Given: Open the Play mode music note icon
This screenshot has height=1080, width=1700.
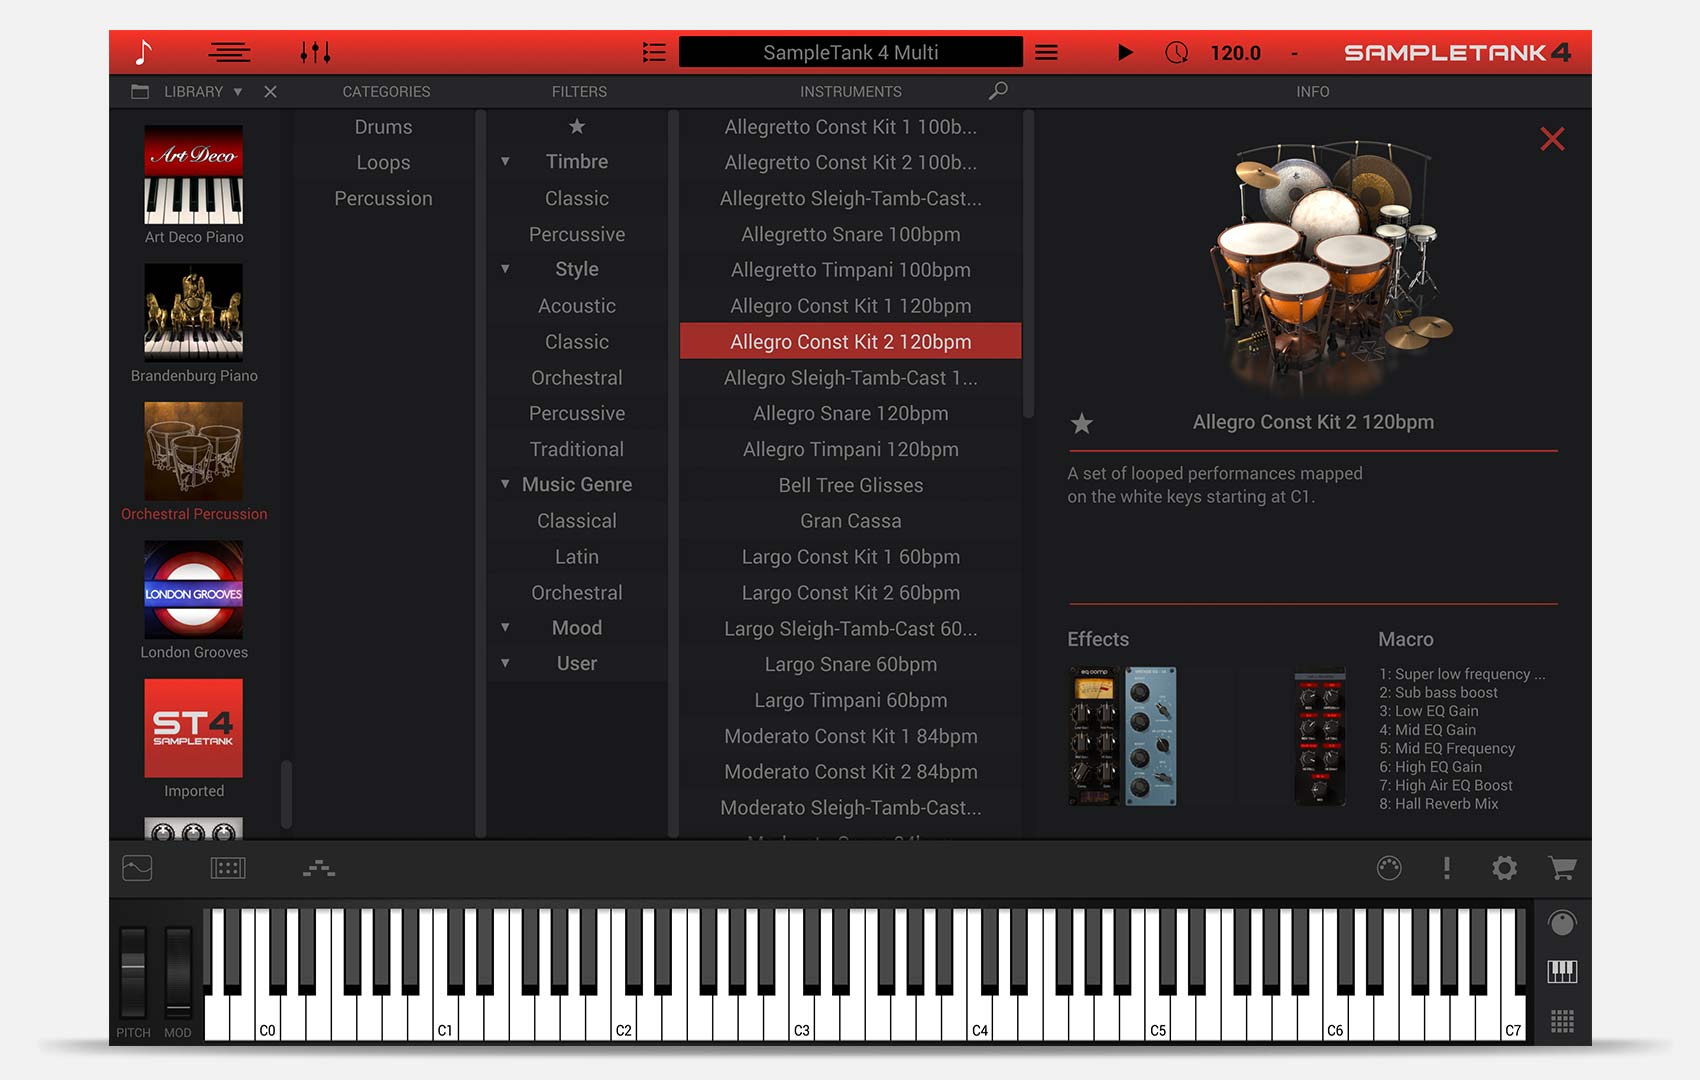Looking at the screenshot, I should 143,51.
